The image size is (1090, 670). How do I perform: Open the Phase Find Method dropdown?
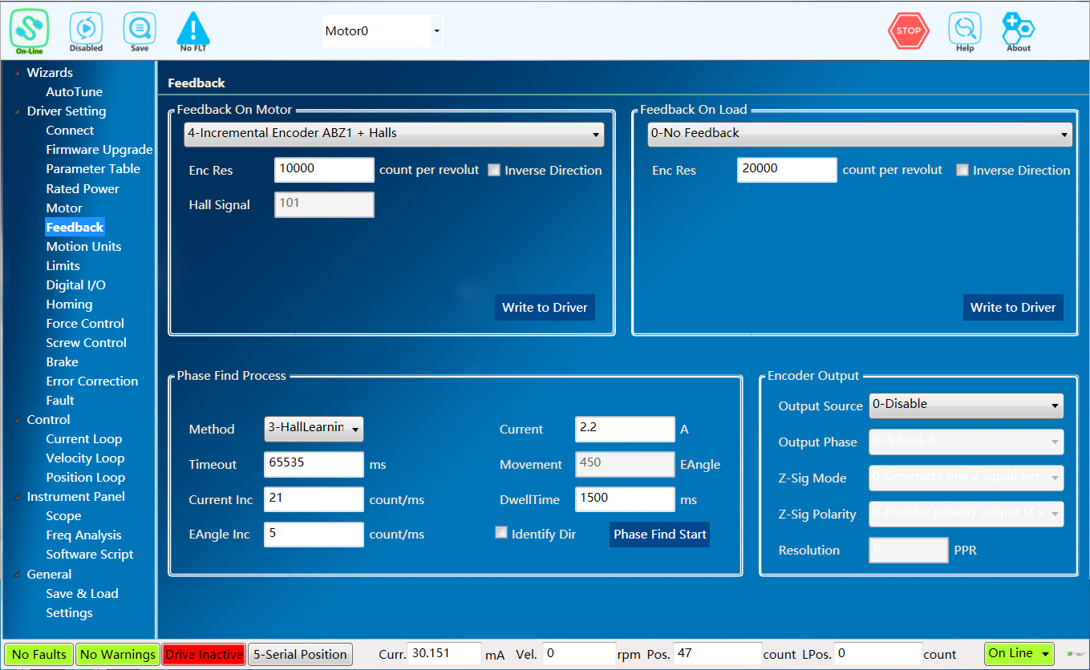[314, 428]
